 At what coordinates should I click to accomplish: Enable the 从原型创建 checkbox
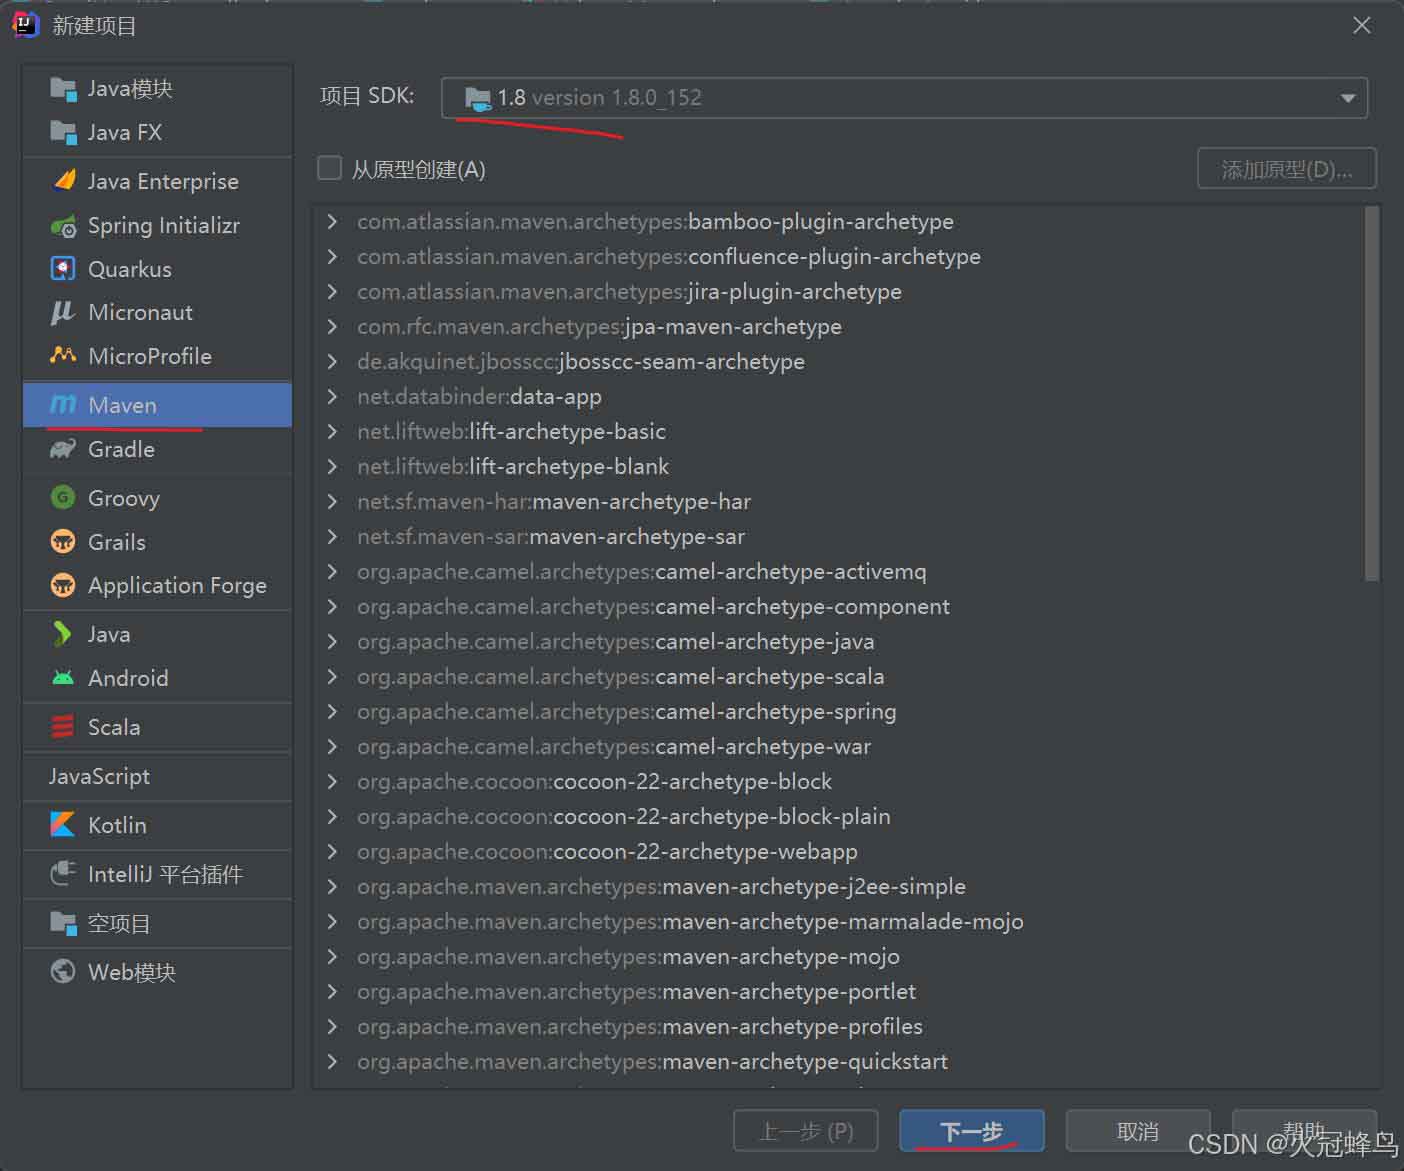(330, 168)
